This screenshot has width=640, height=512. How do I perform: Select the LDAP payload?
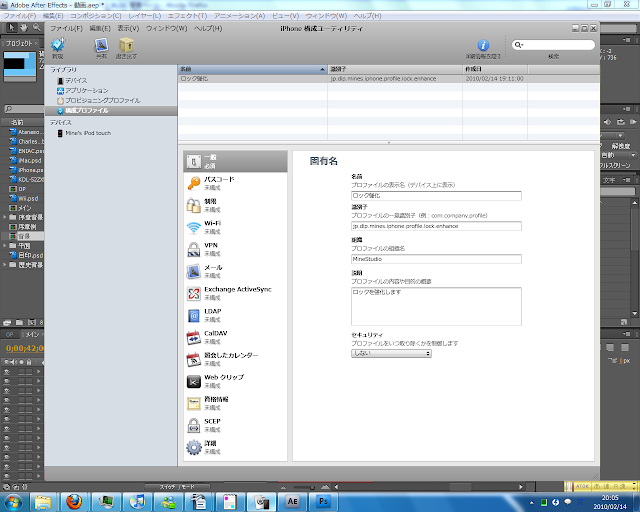click(x=235, y=315)
